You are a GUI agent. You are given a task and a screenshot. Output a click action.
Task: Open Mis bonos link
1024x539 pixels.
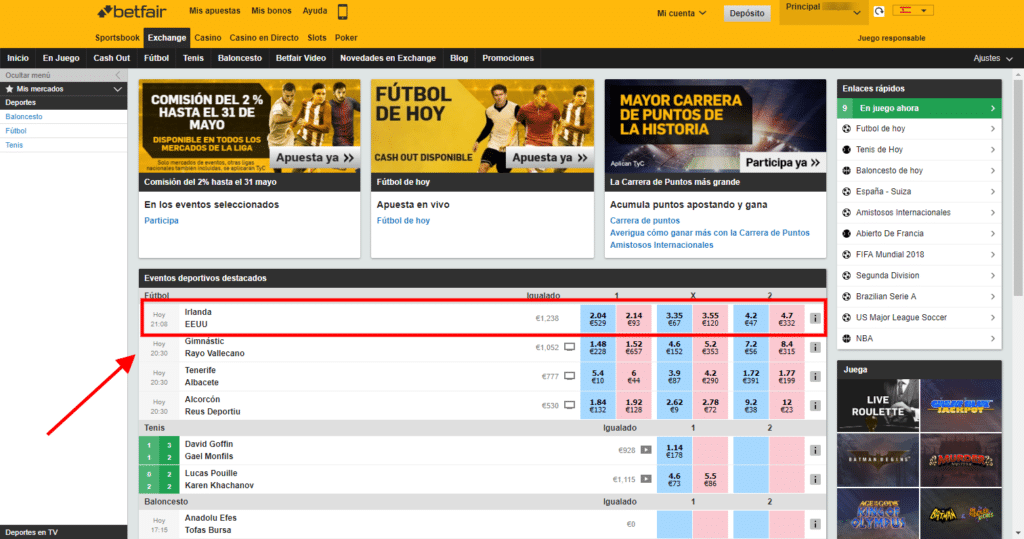point(271,11)
